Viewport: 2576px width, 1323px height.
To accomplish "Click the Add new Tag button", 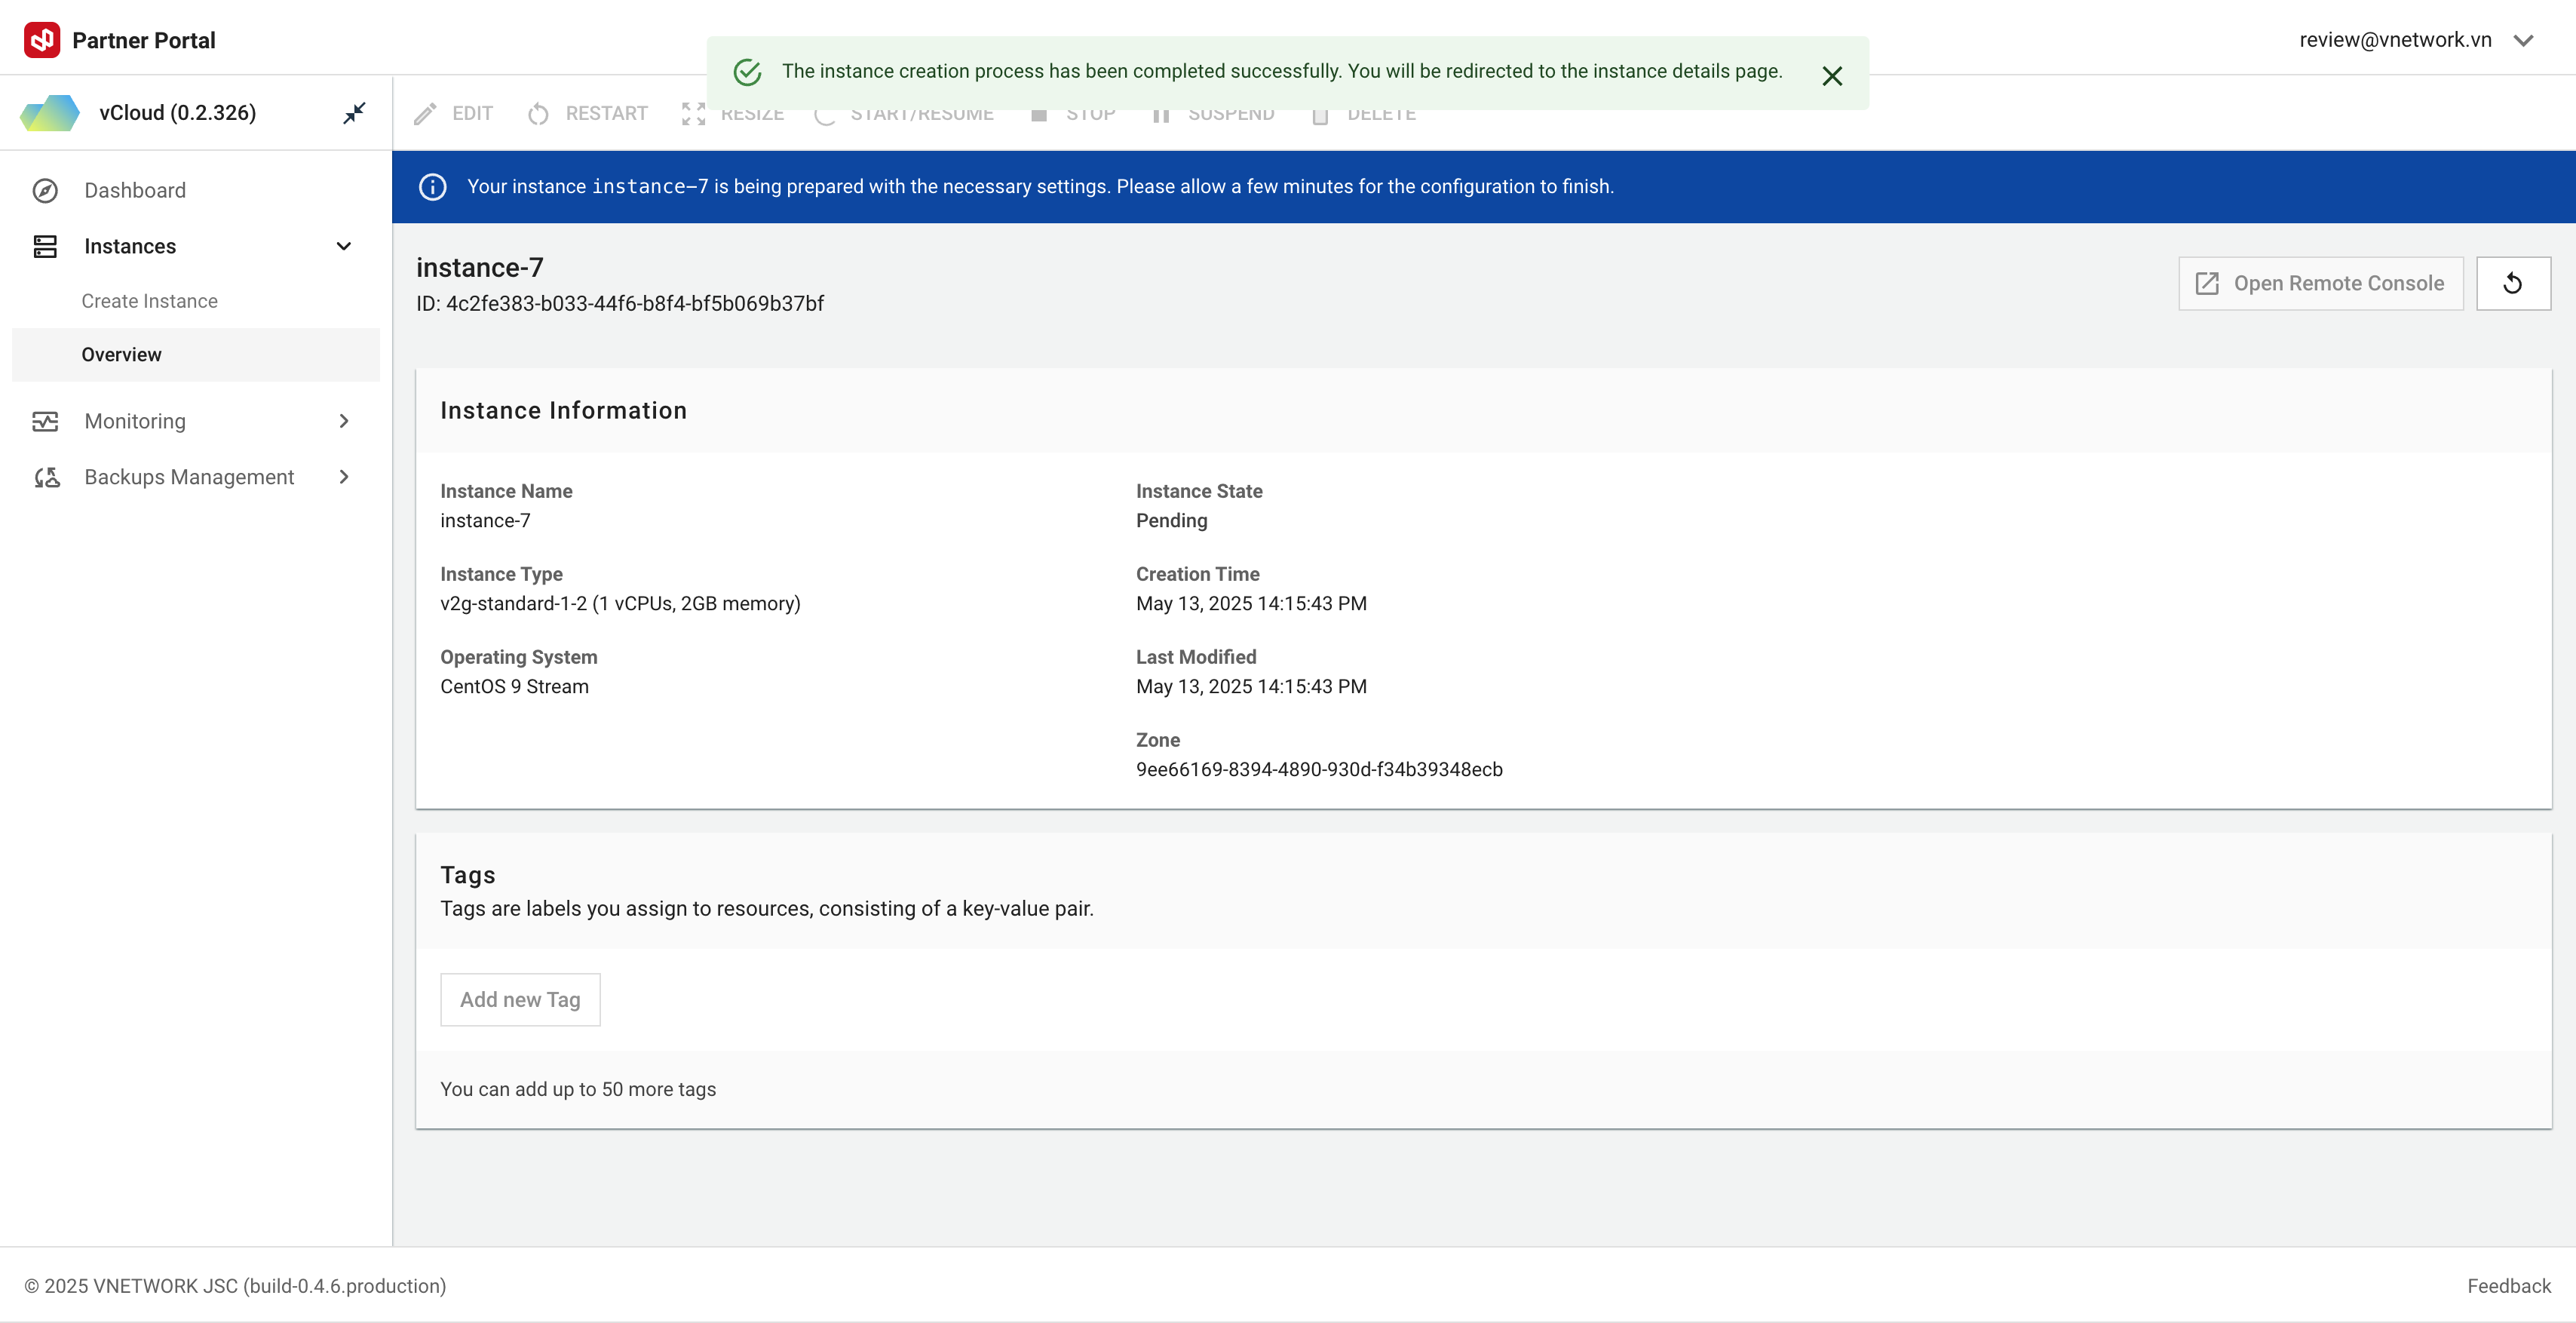I will coord(520,1000).
